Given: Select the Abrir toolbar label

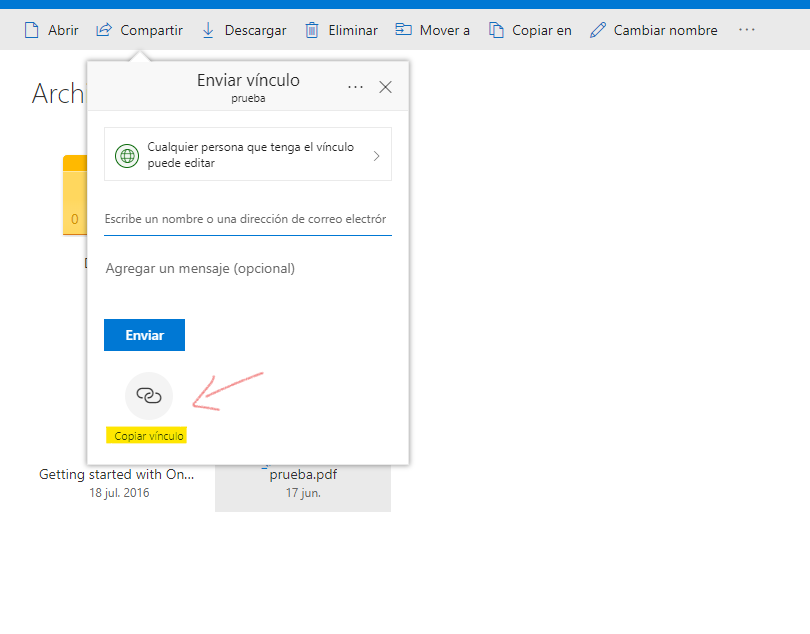Looking at the screenshot, I should point(64,30).
